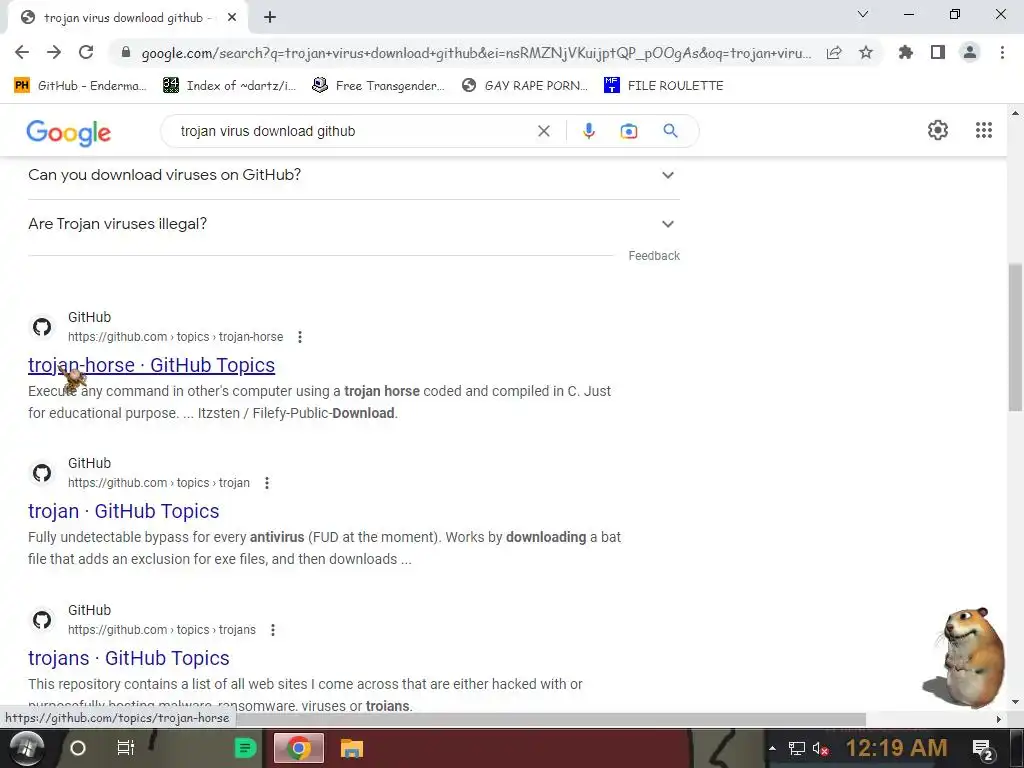Open the Windows Start button
The height and width of the screenshot is (768, 1024).
(26, 748)
